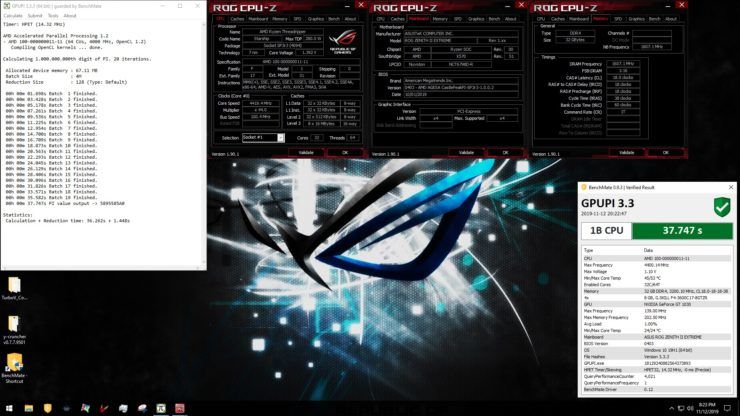Select Mainboard tab in right CPU-Z window
This screenshot has width=740, height=416.
(579, 19)
